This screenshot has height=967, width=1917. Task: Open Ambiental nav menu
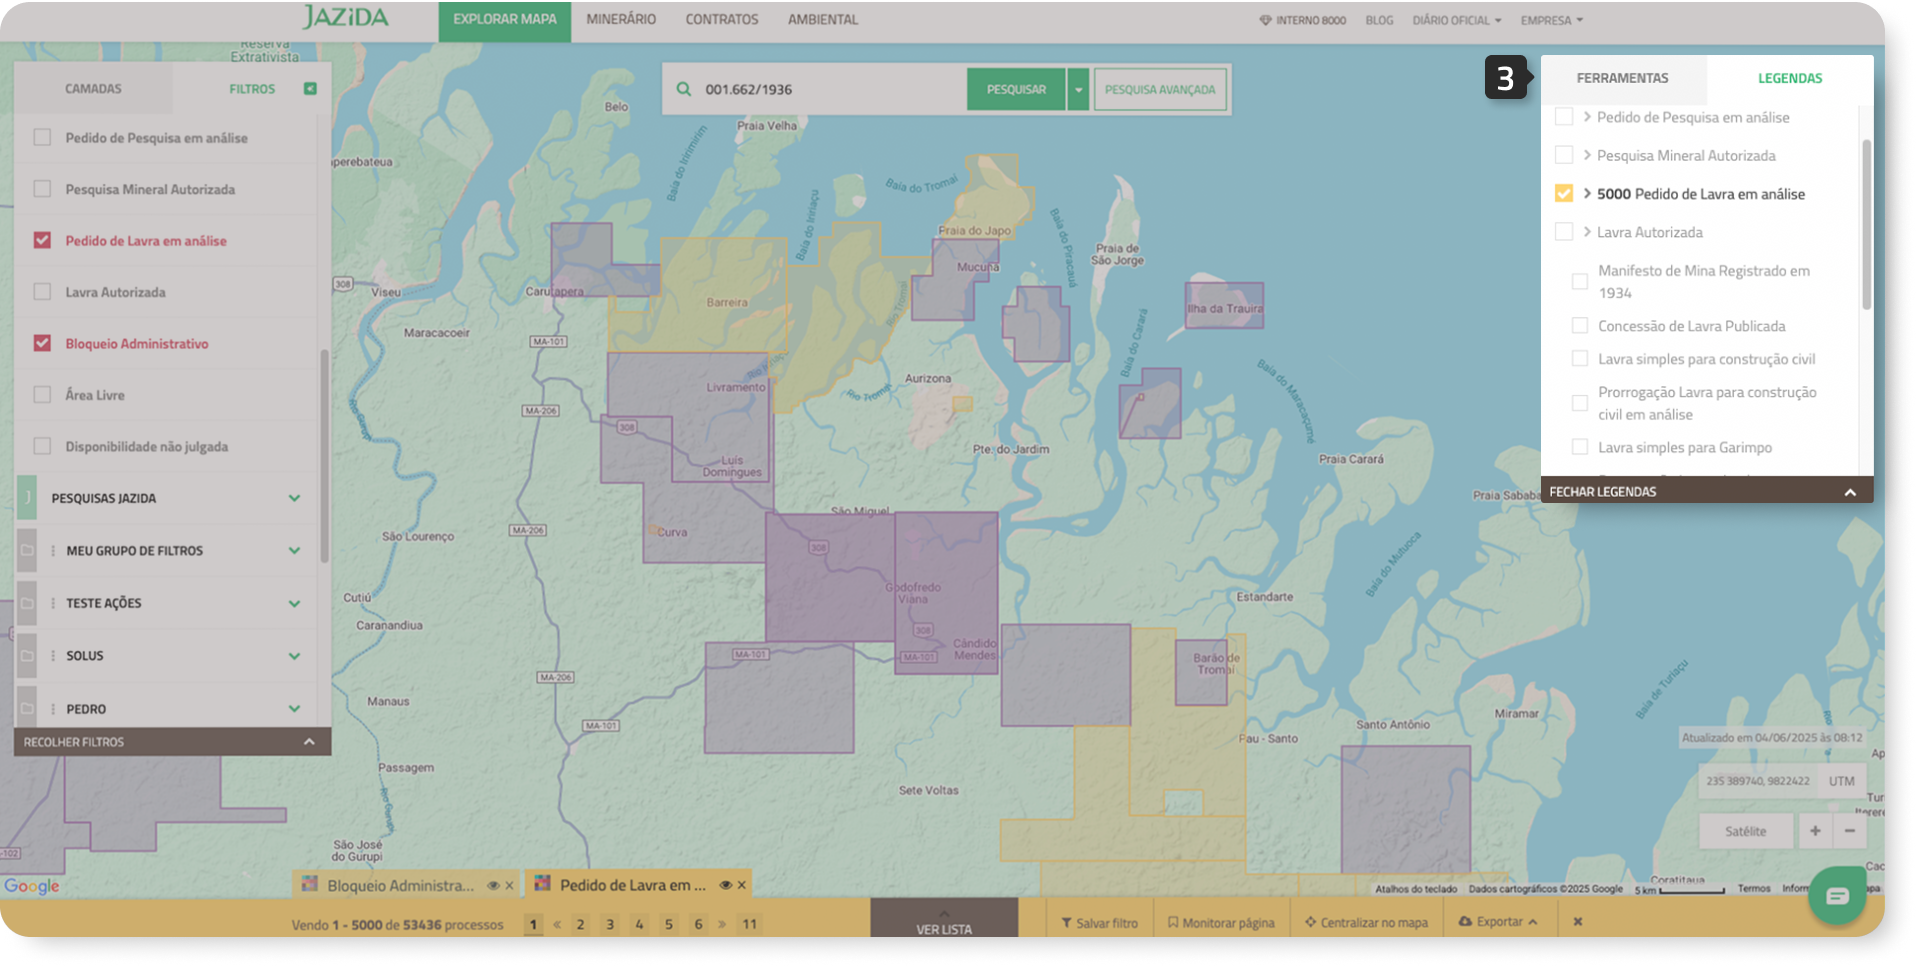click(822, 20)
